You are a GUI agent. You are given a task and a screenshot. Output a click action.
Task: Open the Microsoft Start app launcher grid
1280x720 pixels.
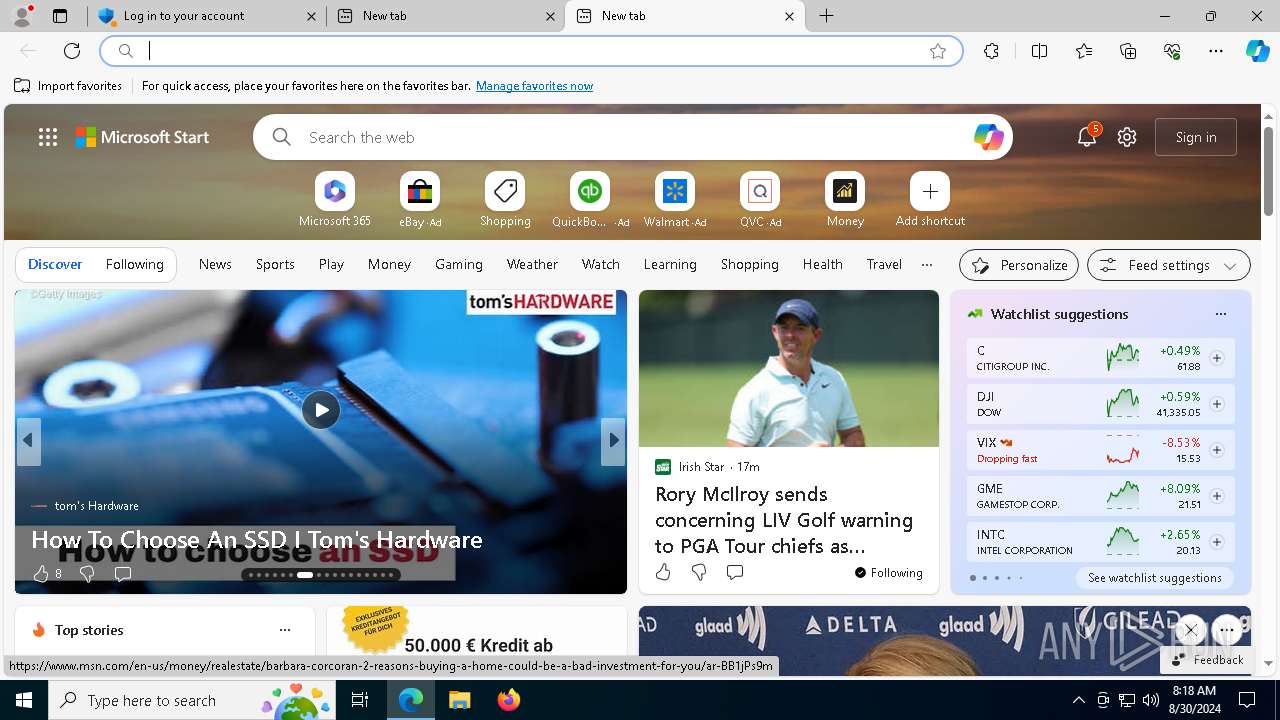[48, 137]
